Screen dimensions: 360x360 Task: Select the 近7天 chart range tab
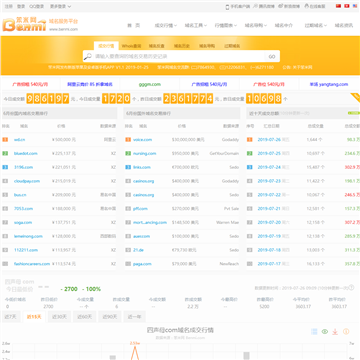[x=11, y=317]
